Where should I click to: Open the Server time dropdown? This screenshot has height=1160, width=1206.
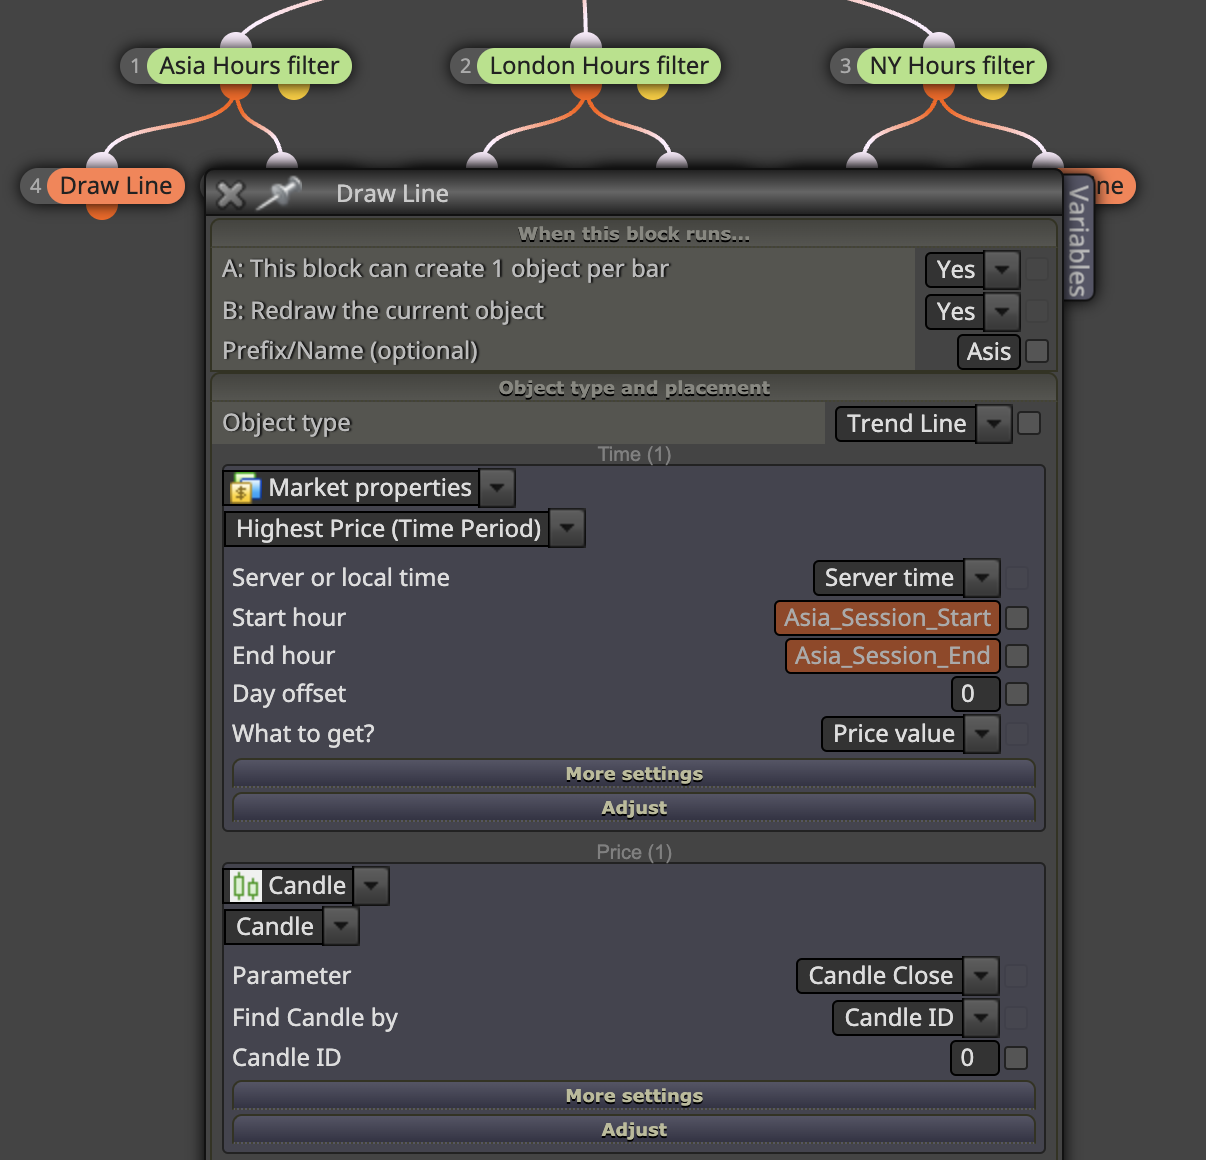(x=982, y=578)
